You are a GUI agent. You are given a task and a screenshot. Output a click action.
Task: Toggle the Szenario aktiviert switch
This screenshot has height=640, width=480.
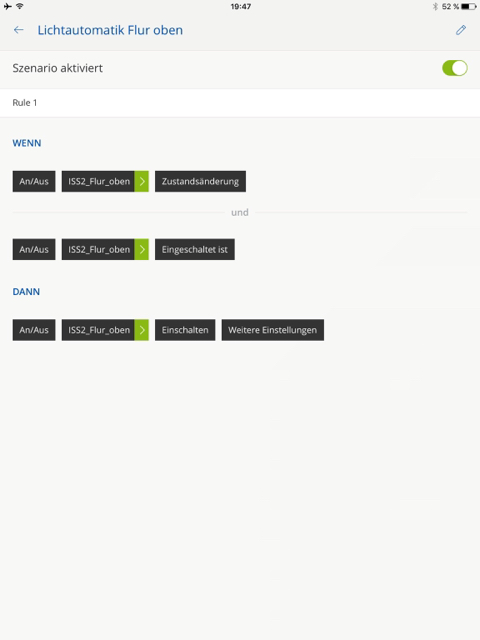(x=454, y=68)
